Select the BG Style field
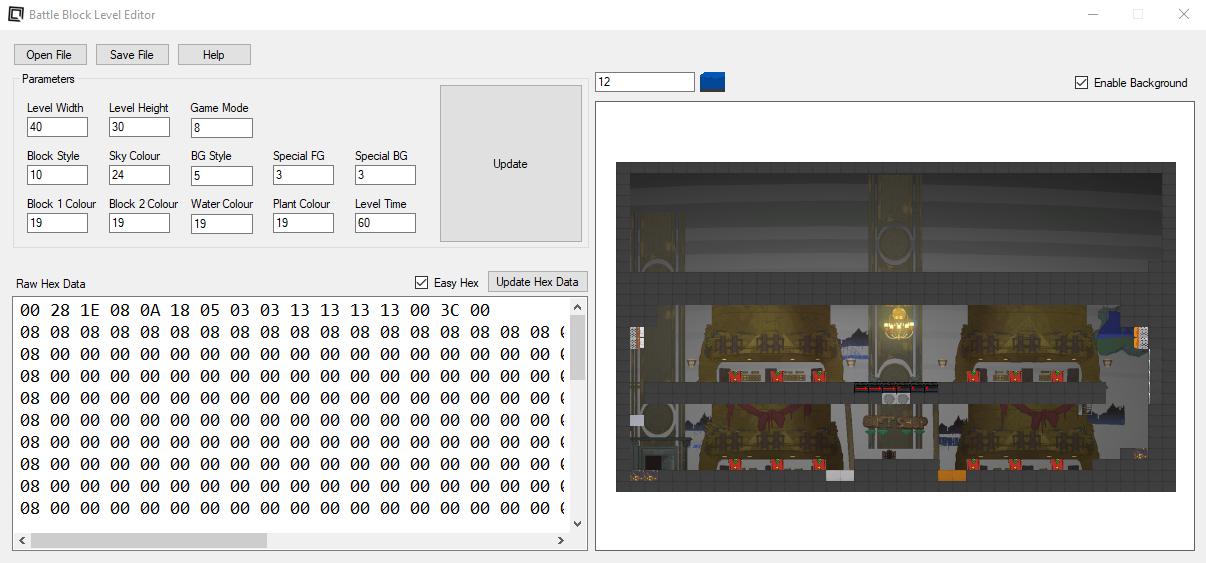Viewport: 1206px width, 563px height. [x=222, y=176]
